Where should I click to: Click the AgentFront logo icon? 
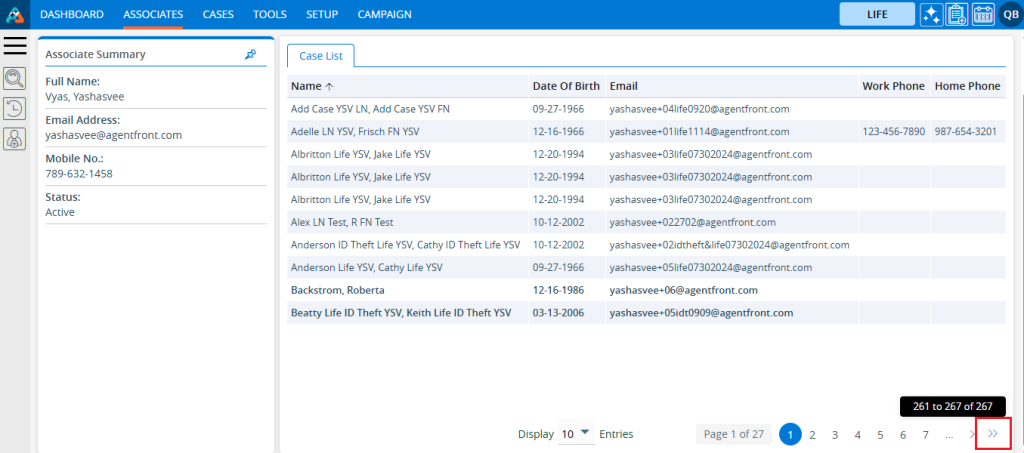(x=15, y=14)
